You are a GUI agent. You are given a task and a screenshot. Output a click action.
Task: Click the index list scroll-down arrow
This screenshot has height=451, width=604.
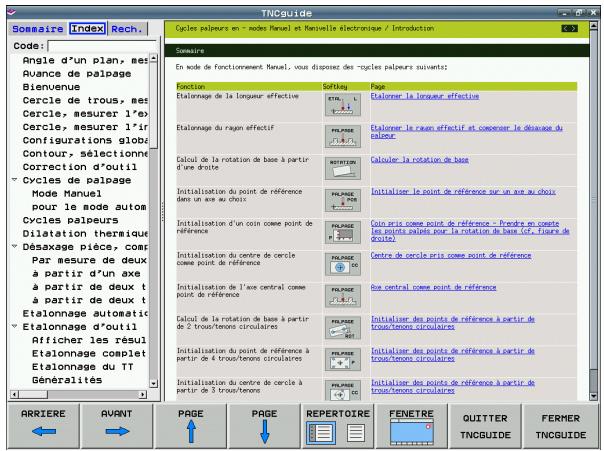tap(153, 384)
